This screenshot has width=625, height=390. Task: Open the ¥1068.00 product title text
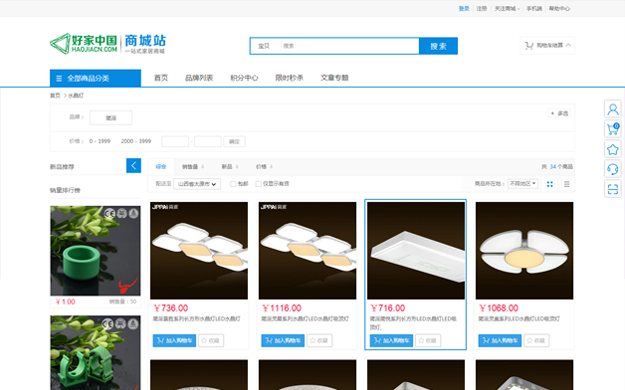pos(519,319)
